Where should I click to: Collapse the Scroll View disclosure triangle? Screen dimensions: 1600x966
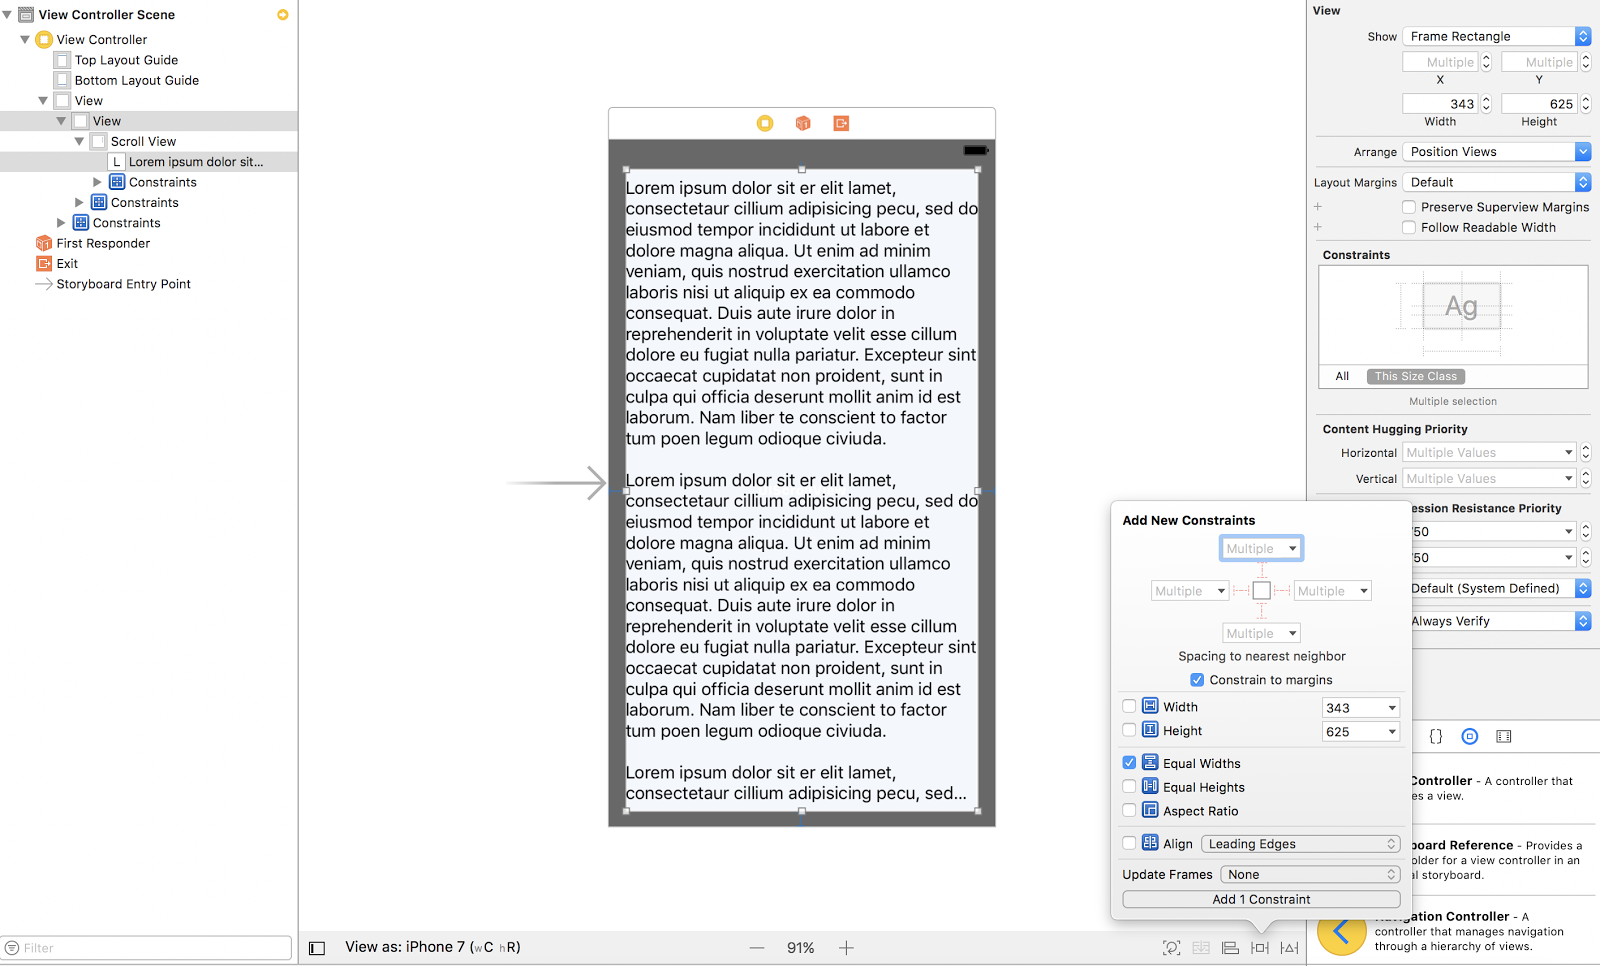coord(80,141)
